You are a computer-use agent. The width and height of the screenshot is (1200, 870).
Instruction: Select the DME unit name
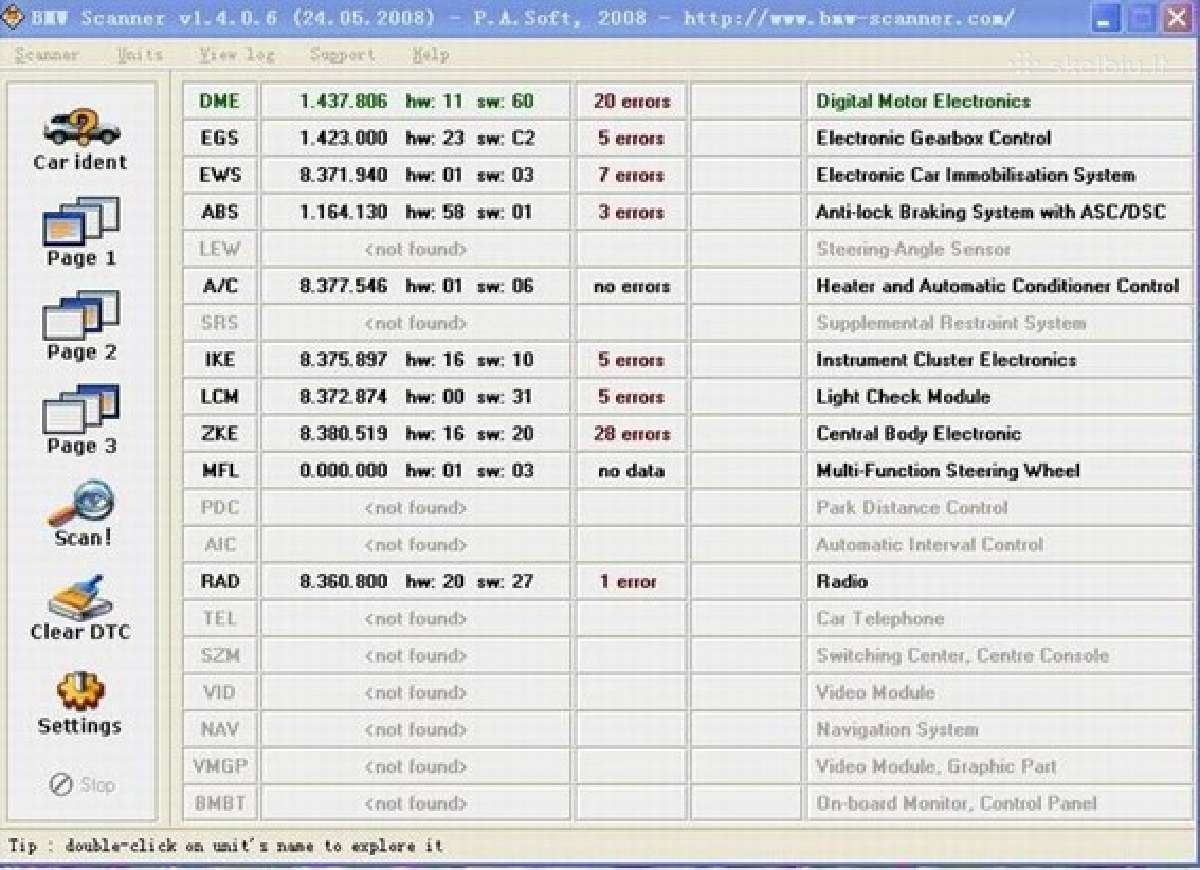(x=220, y=101)
